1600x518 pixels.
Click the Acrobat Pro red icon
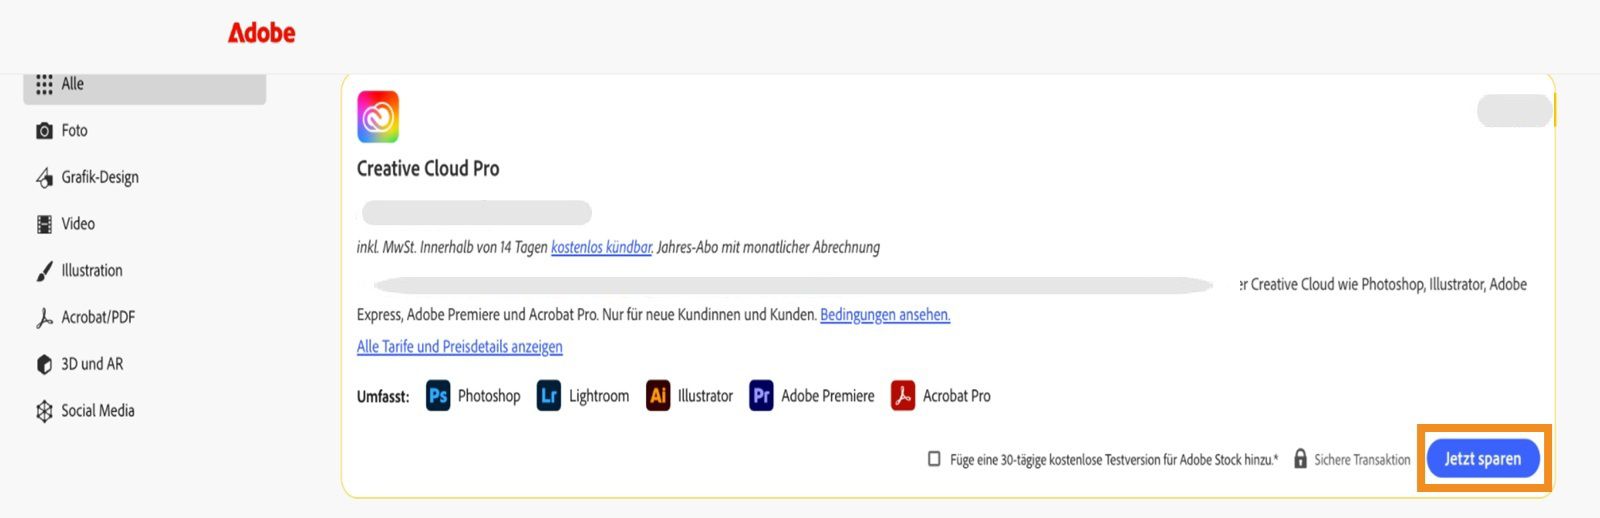[x=903, y=396]
